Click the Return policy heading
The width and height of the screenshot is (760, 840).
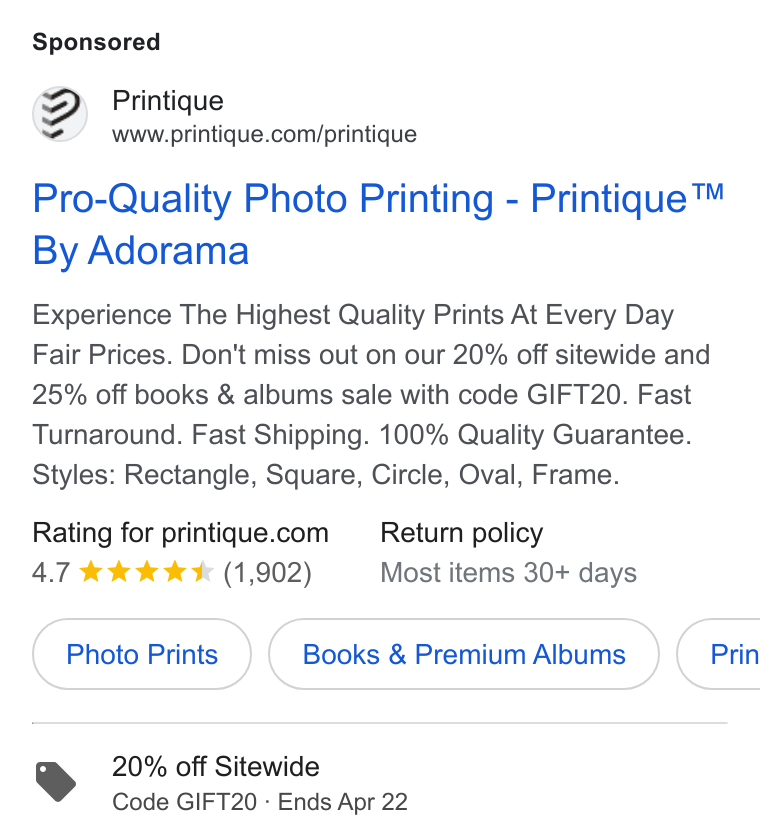tap(462, 533)
